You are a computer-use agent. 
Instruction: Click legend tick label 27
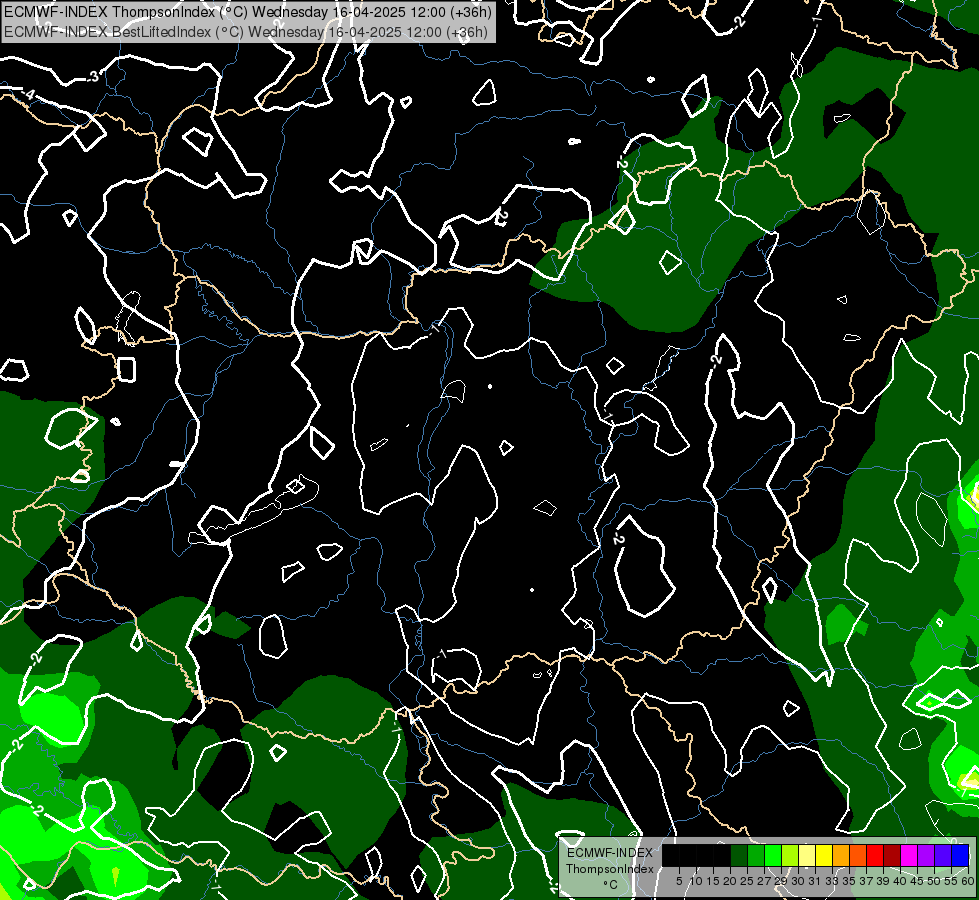click(764, 881)
